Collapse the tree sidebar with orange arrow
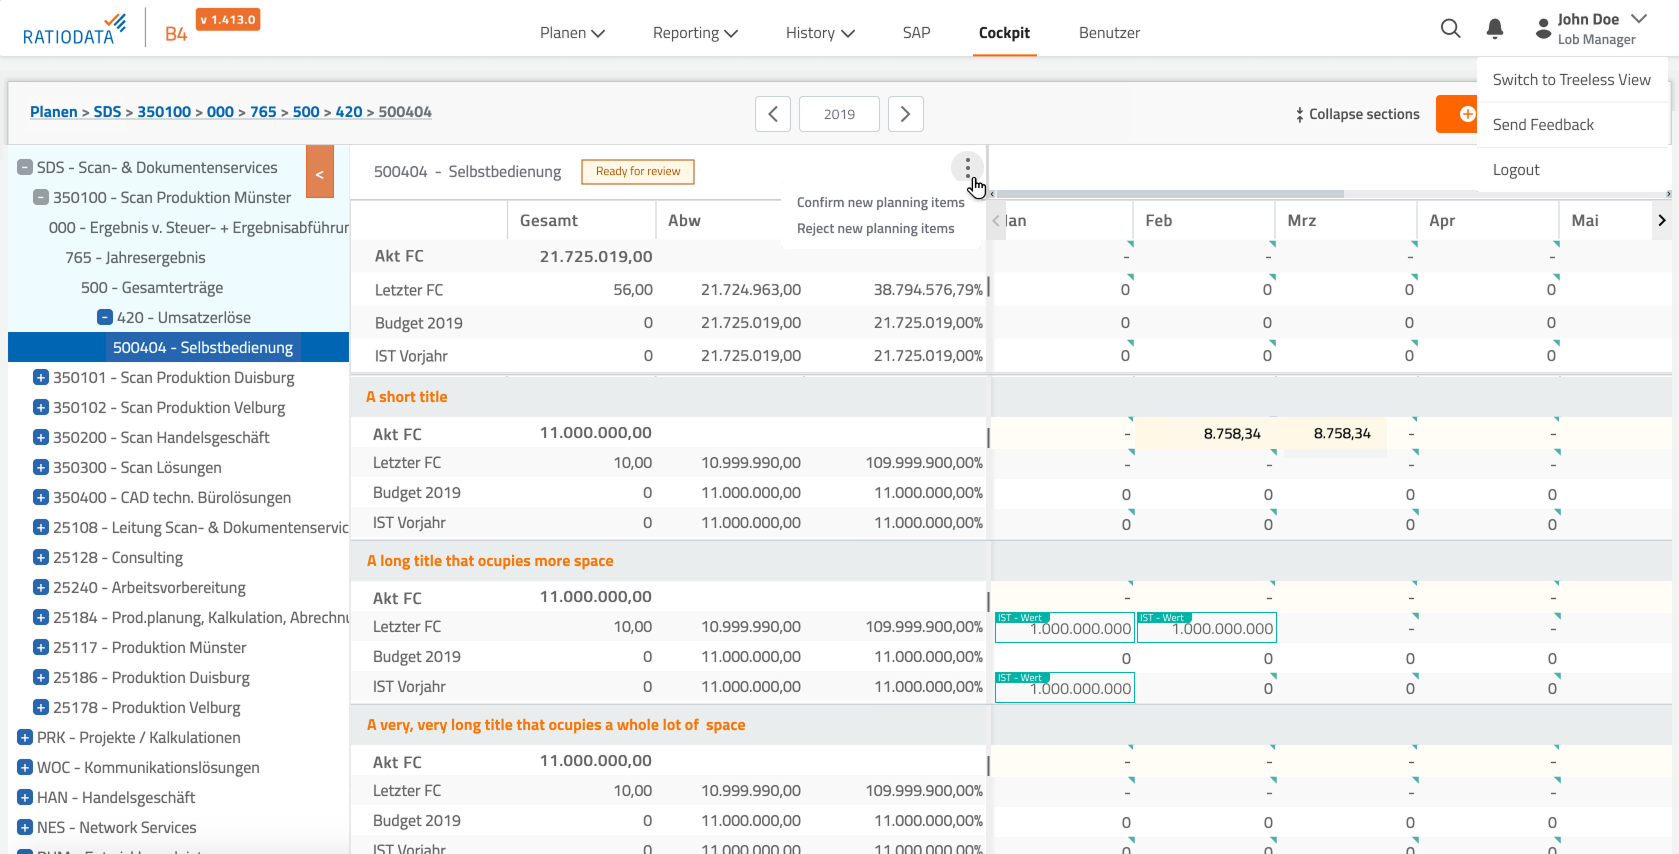Image resolution: width=1679 pixels, height=854 pixels. [x=320, y=173]
